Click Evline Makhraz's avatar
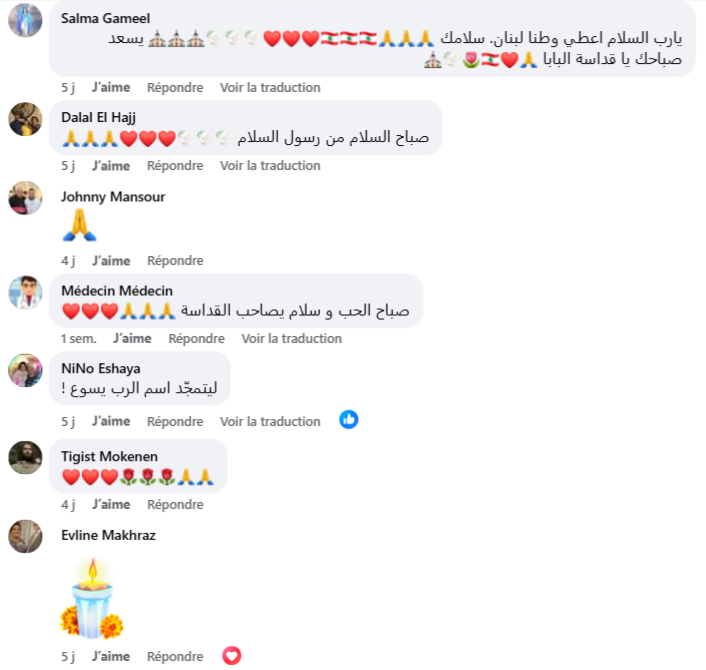706x670 pixels. coord(25,536)
